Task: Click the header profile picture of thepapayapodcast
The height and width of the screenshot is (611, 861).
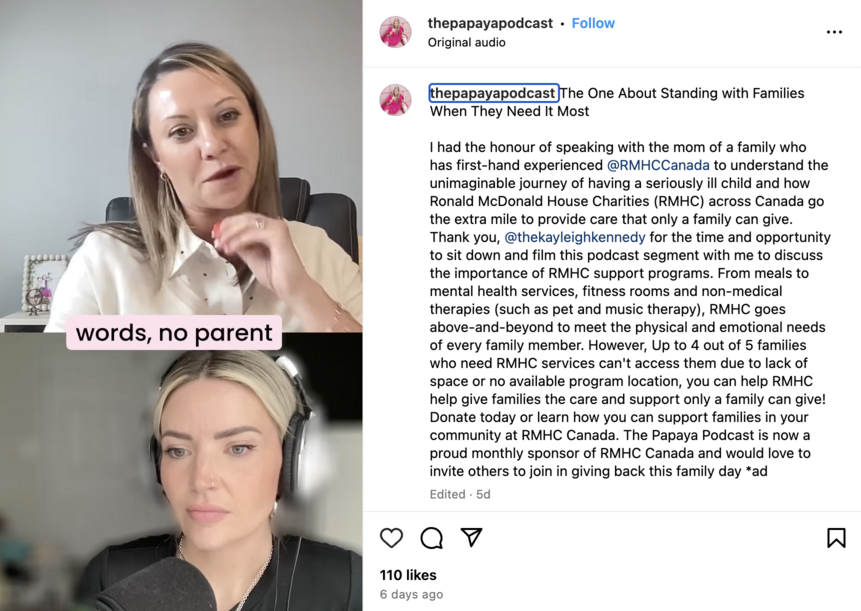Action: 395,32
